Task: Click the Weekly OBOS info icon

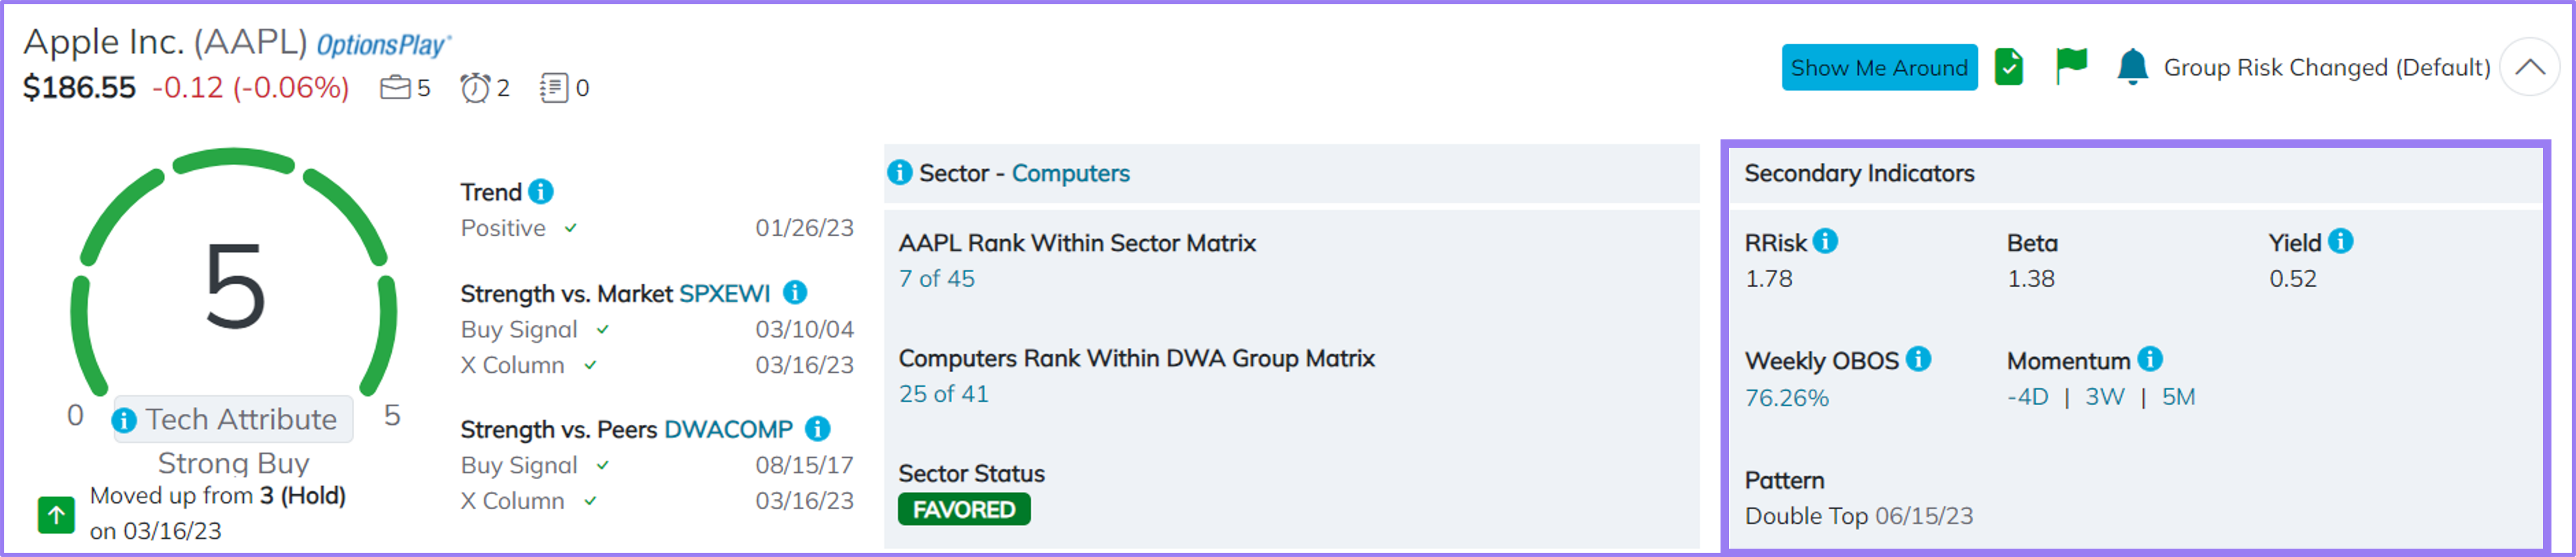Action: click(x=1918, y=359)
